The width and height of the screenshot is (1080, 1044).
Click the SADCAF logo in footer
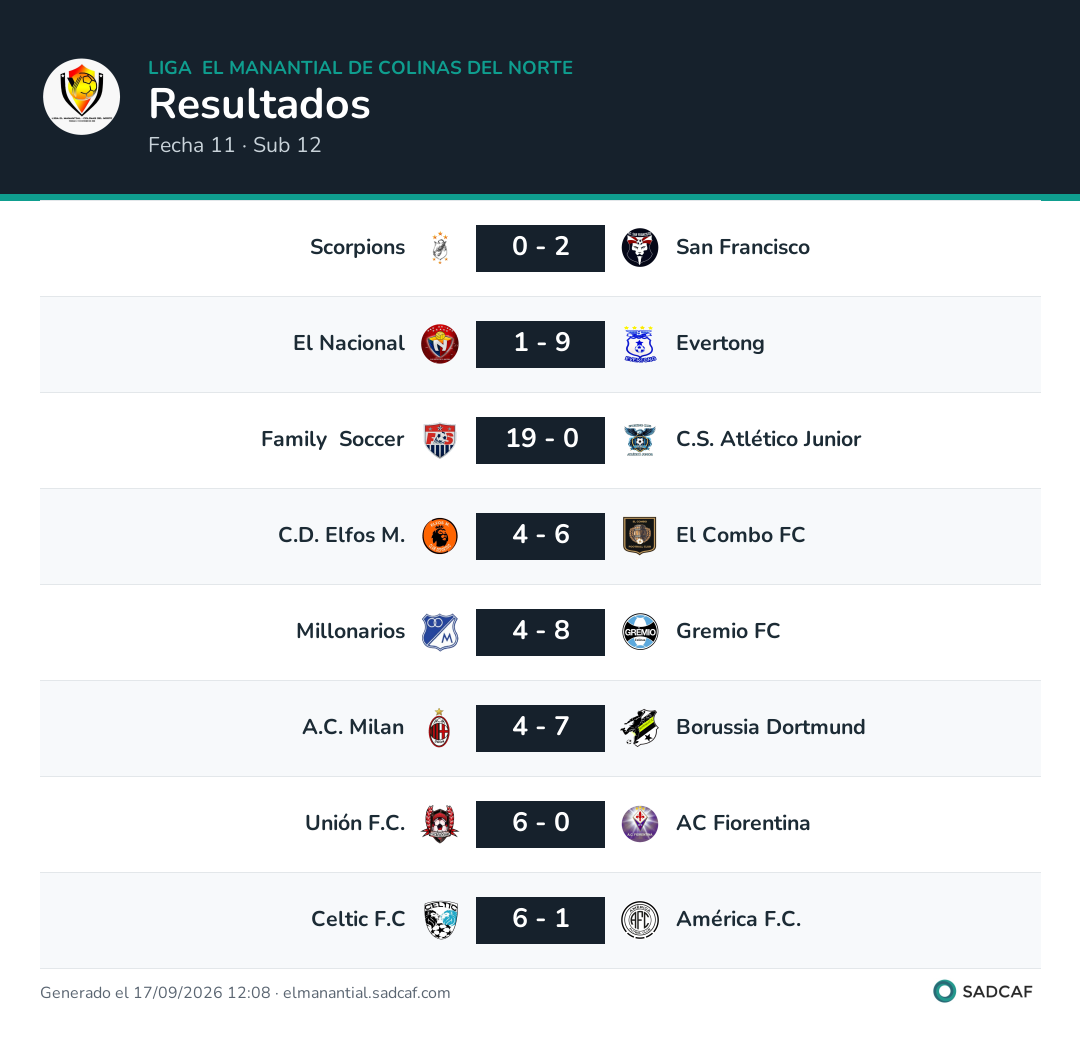983,992
